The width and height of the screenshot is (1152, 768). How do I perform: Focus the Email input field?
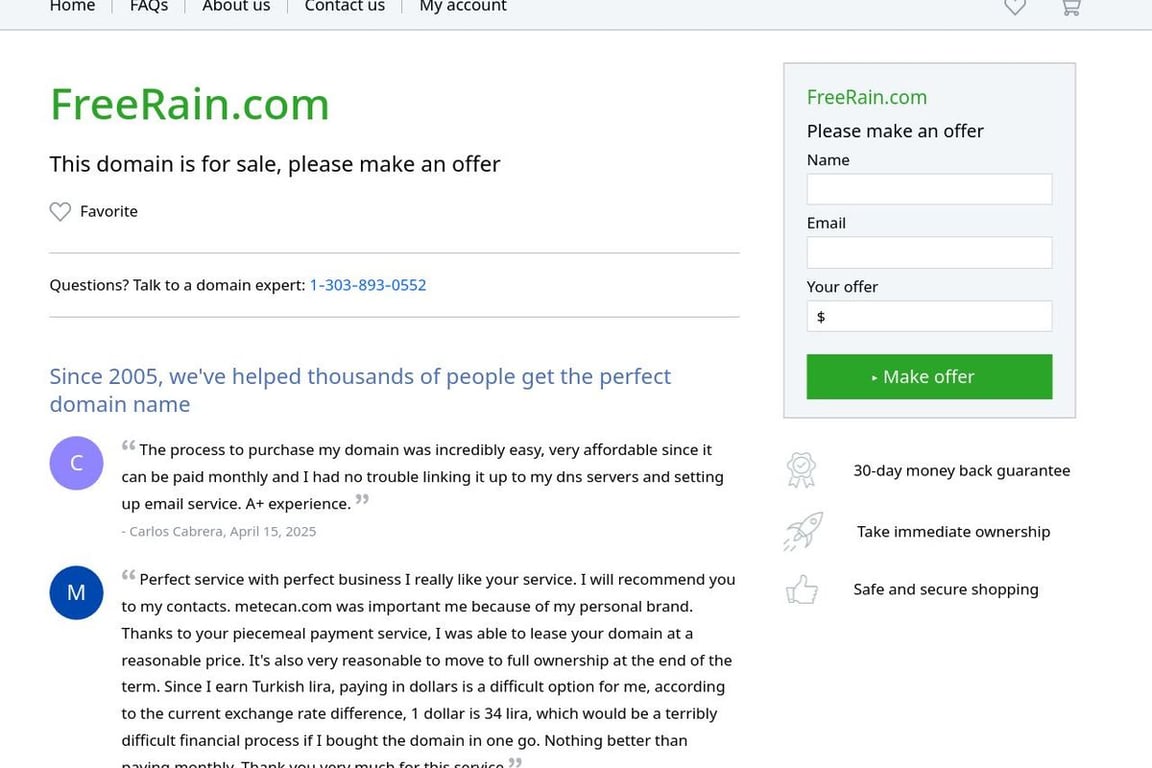pyautogui.click(x=929, y=253)
